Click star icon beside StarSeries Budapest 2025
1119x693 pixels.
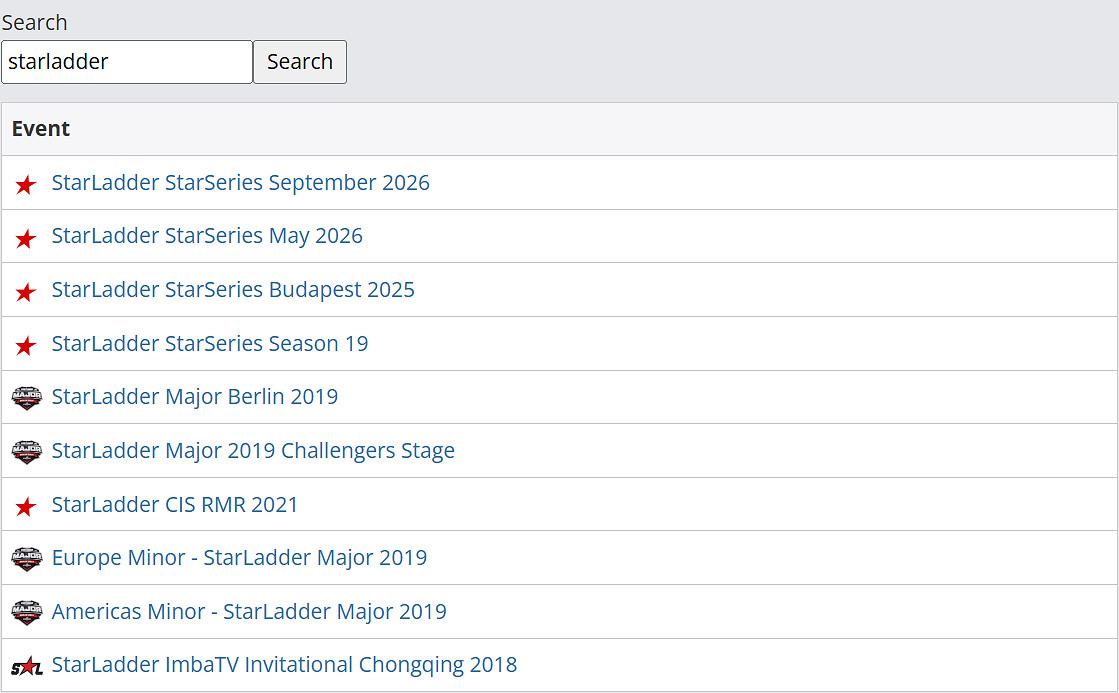coord(26,291)
